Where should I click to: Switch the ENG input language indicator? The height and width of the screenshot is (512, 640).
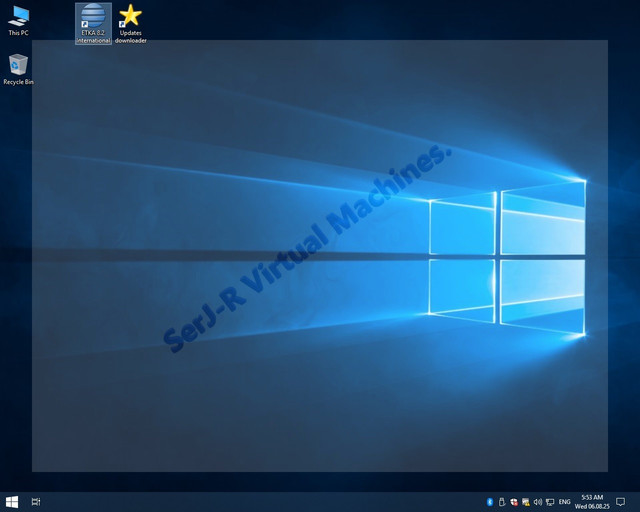pos(564,502)
